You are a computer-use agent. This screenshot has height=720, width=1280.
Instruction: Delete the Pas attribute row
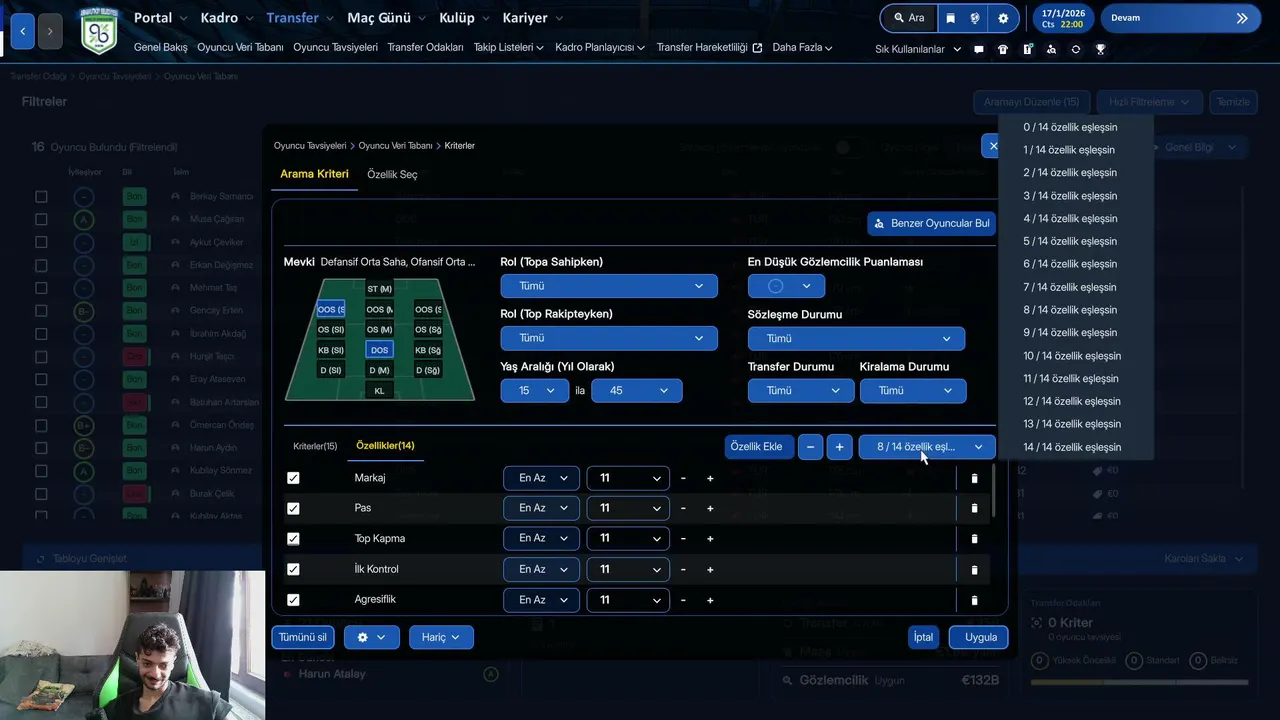[x=975, y=508]
